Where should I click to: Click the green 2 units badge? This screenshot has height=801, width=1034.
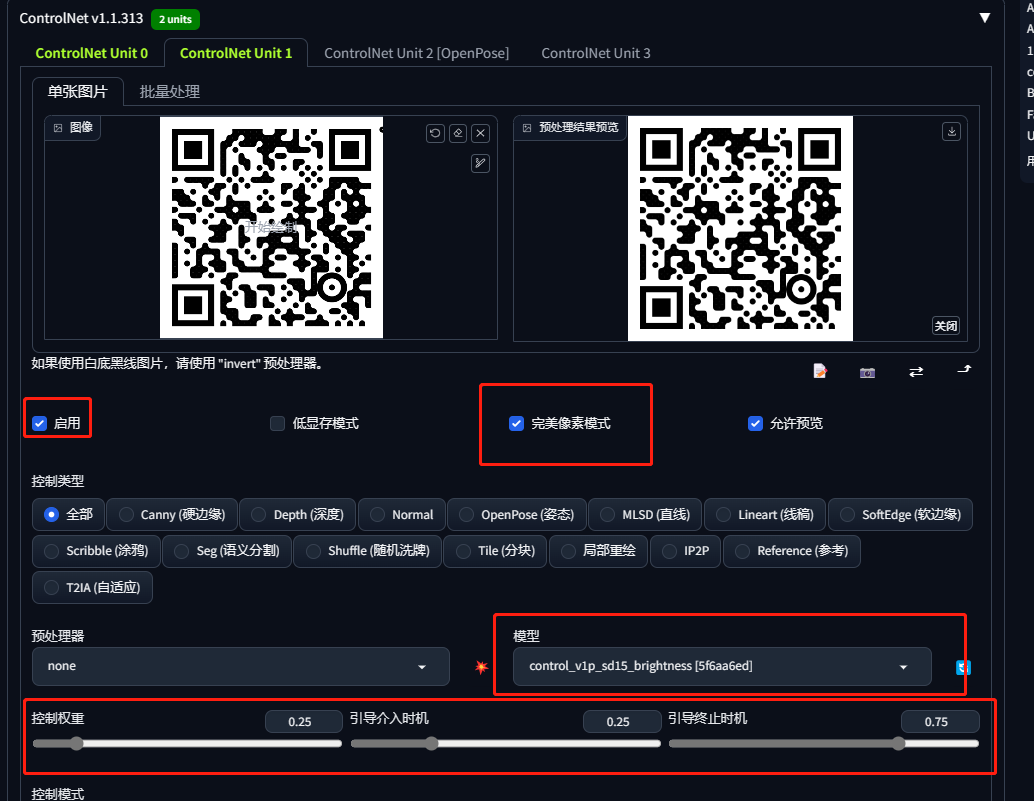coord(175,19)
